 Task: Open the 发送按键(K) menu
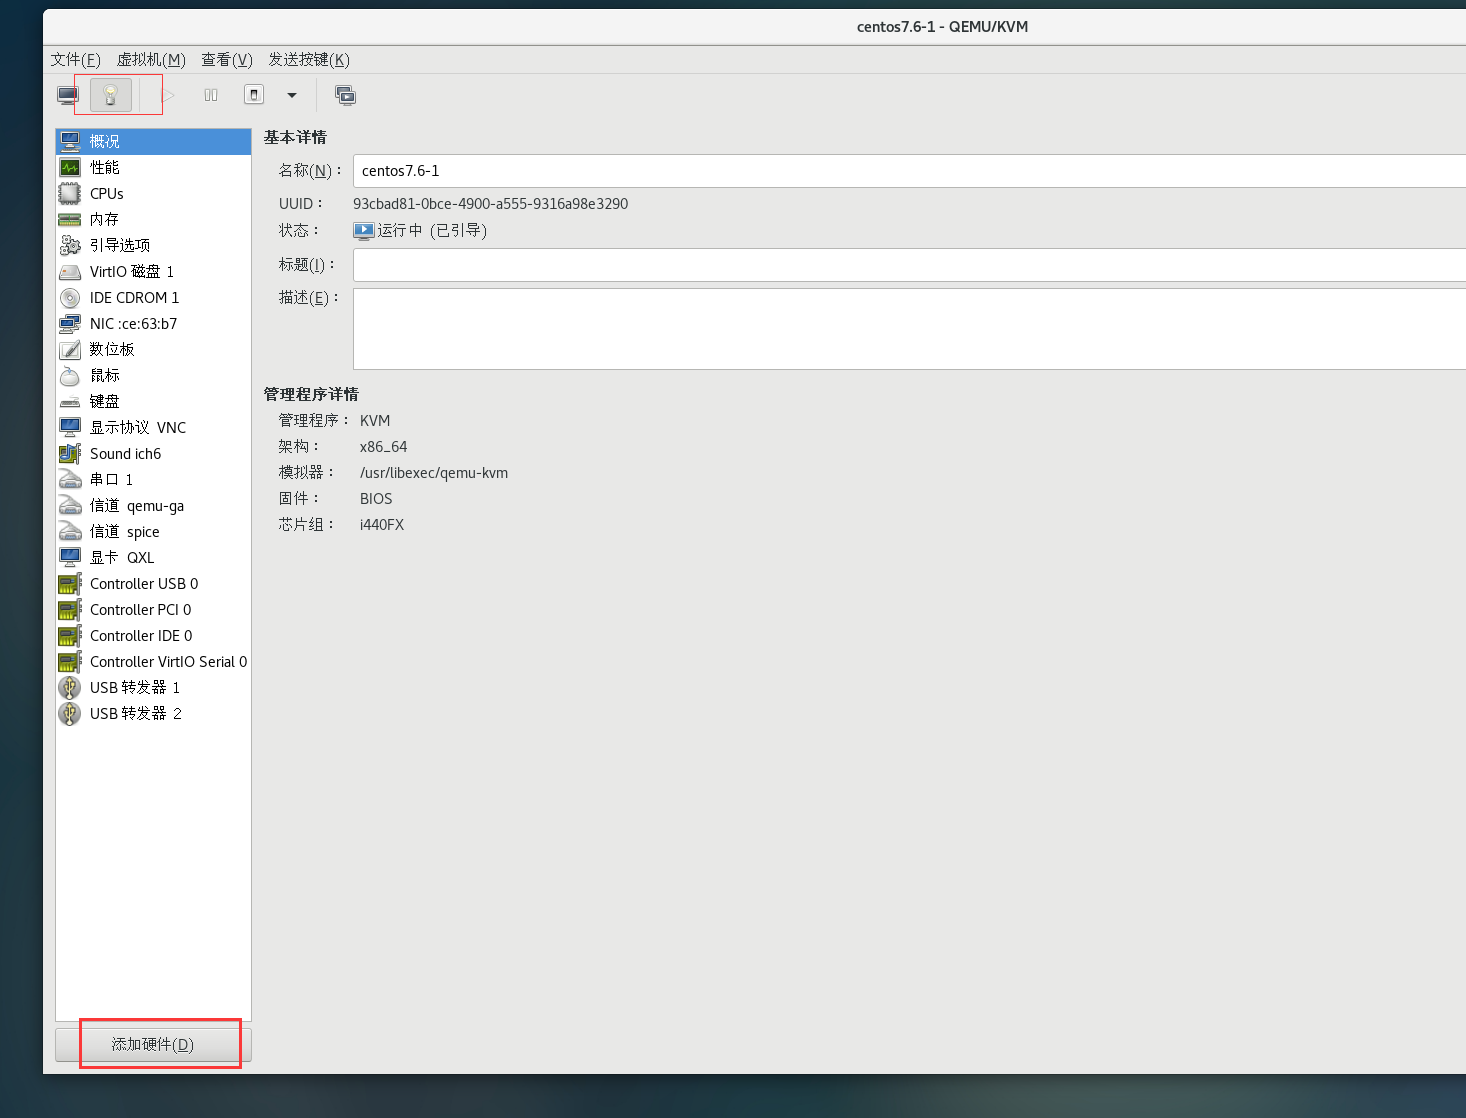point(309,60)
